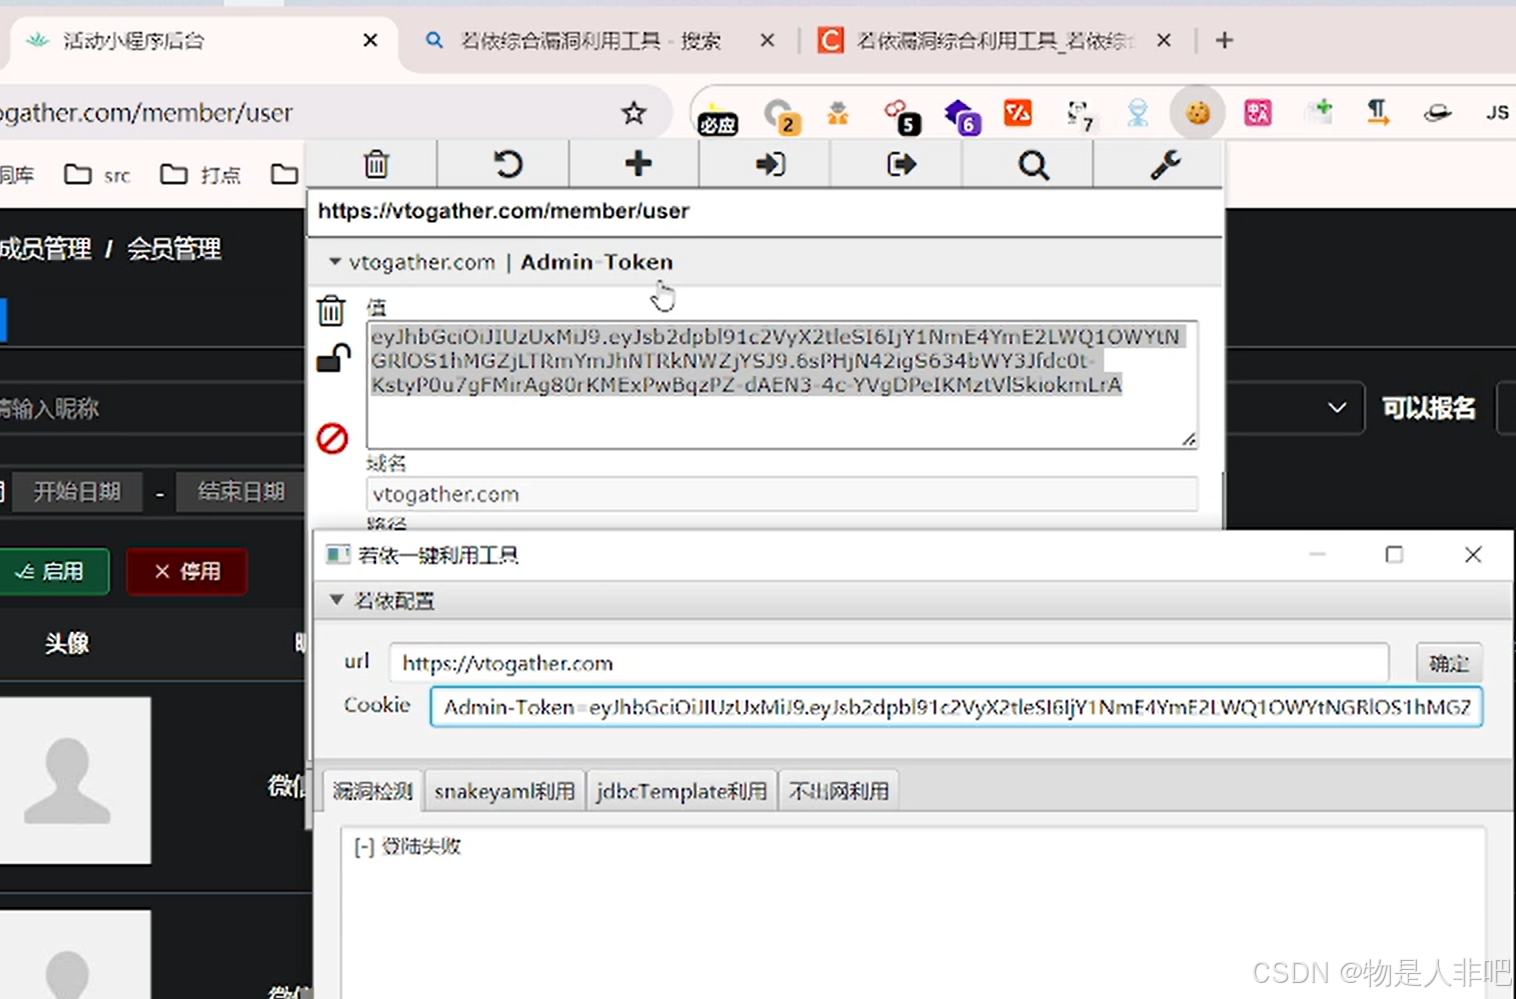Select the snakeyaml利用 tab
Image resolution: width=1516 pixels, height=999 pixels.
[504, 791]
